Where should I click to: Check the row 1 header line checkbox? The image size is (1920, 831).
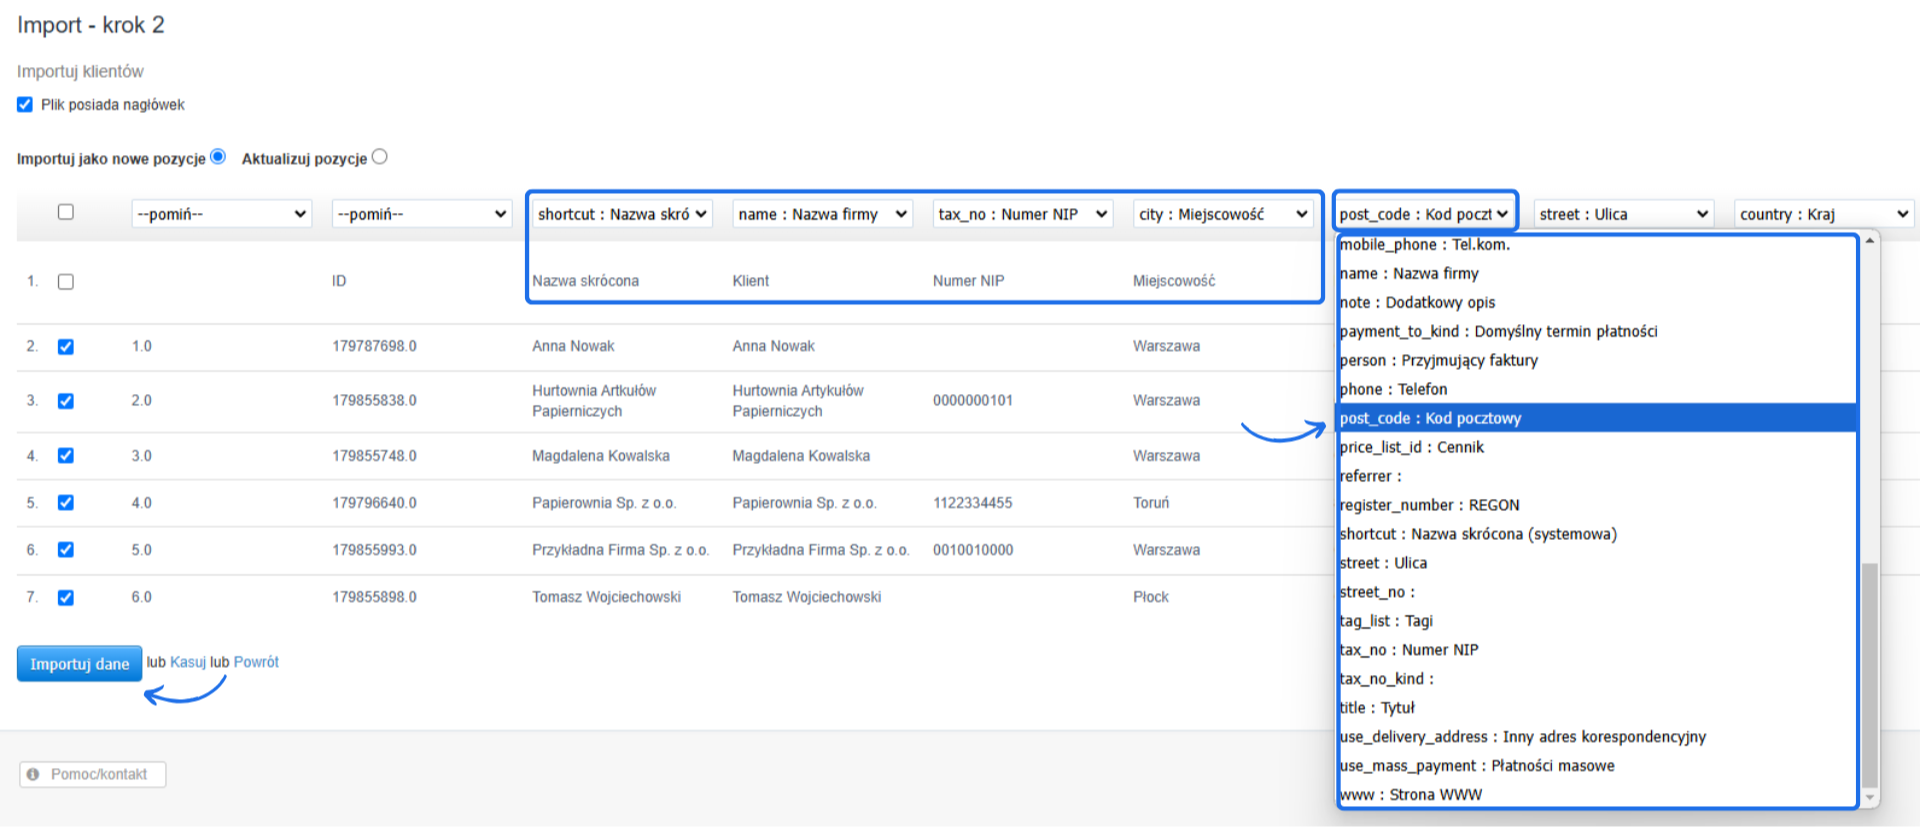(66, 282)
